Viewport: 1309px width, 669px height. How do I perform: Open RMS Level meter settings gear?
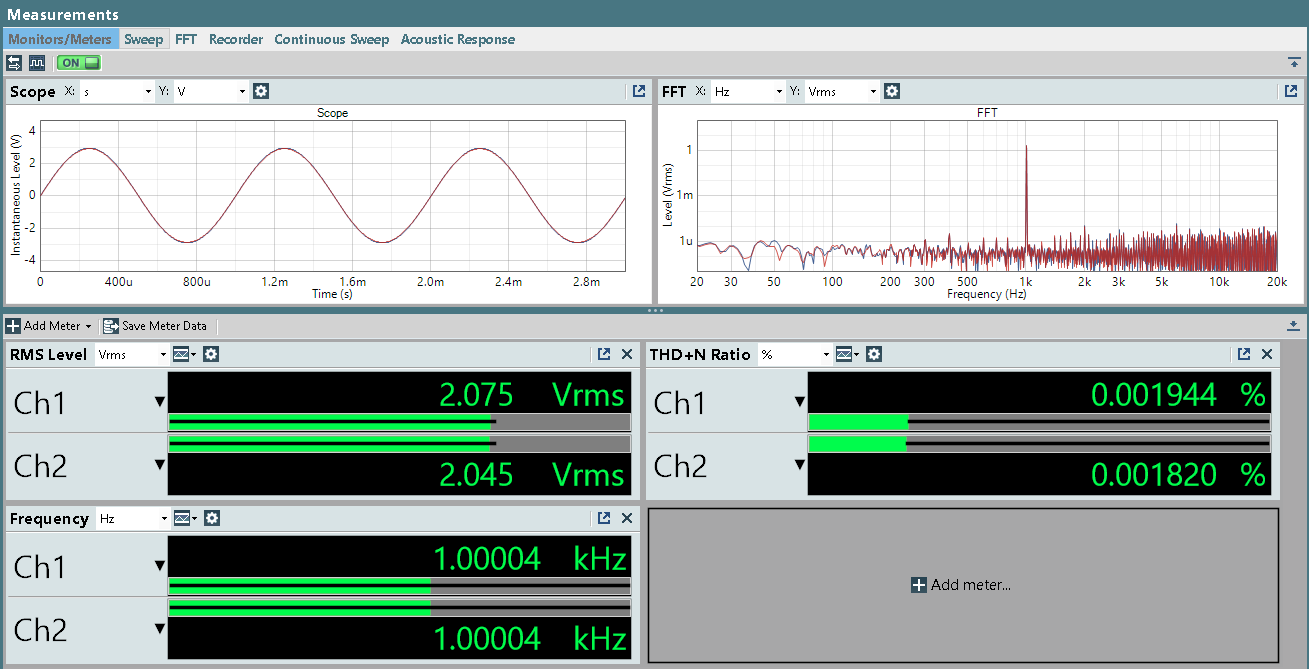click(211, 354)
